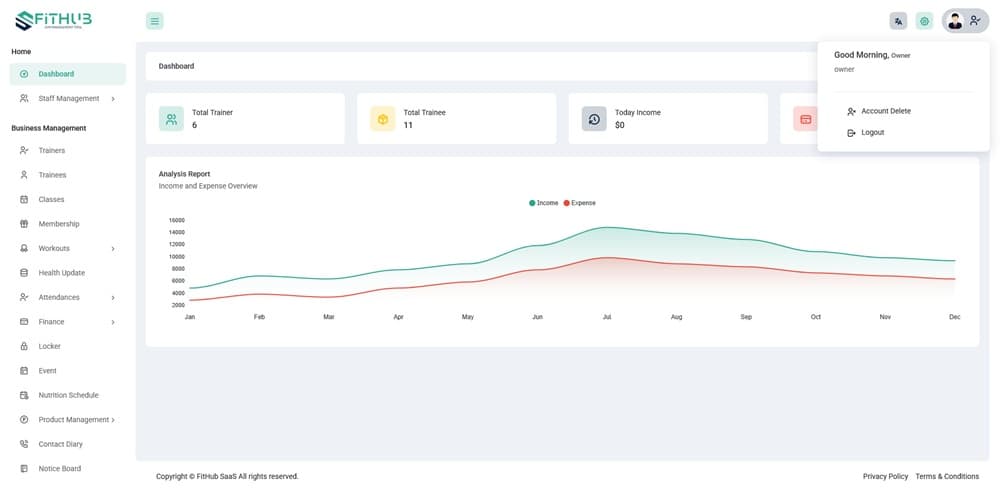Click the Total Trainee box icon

pyautogui.click(x=382, y=119)
